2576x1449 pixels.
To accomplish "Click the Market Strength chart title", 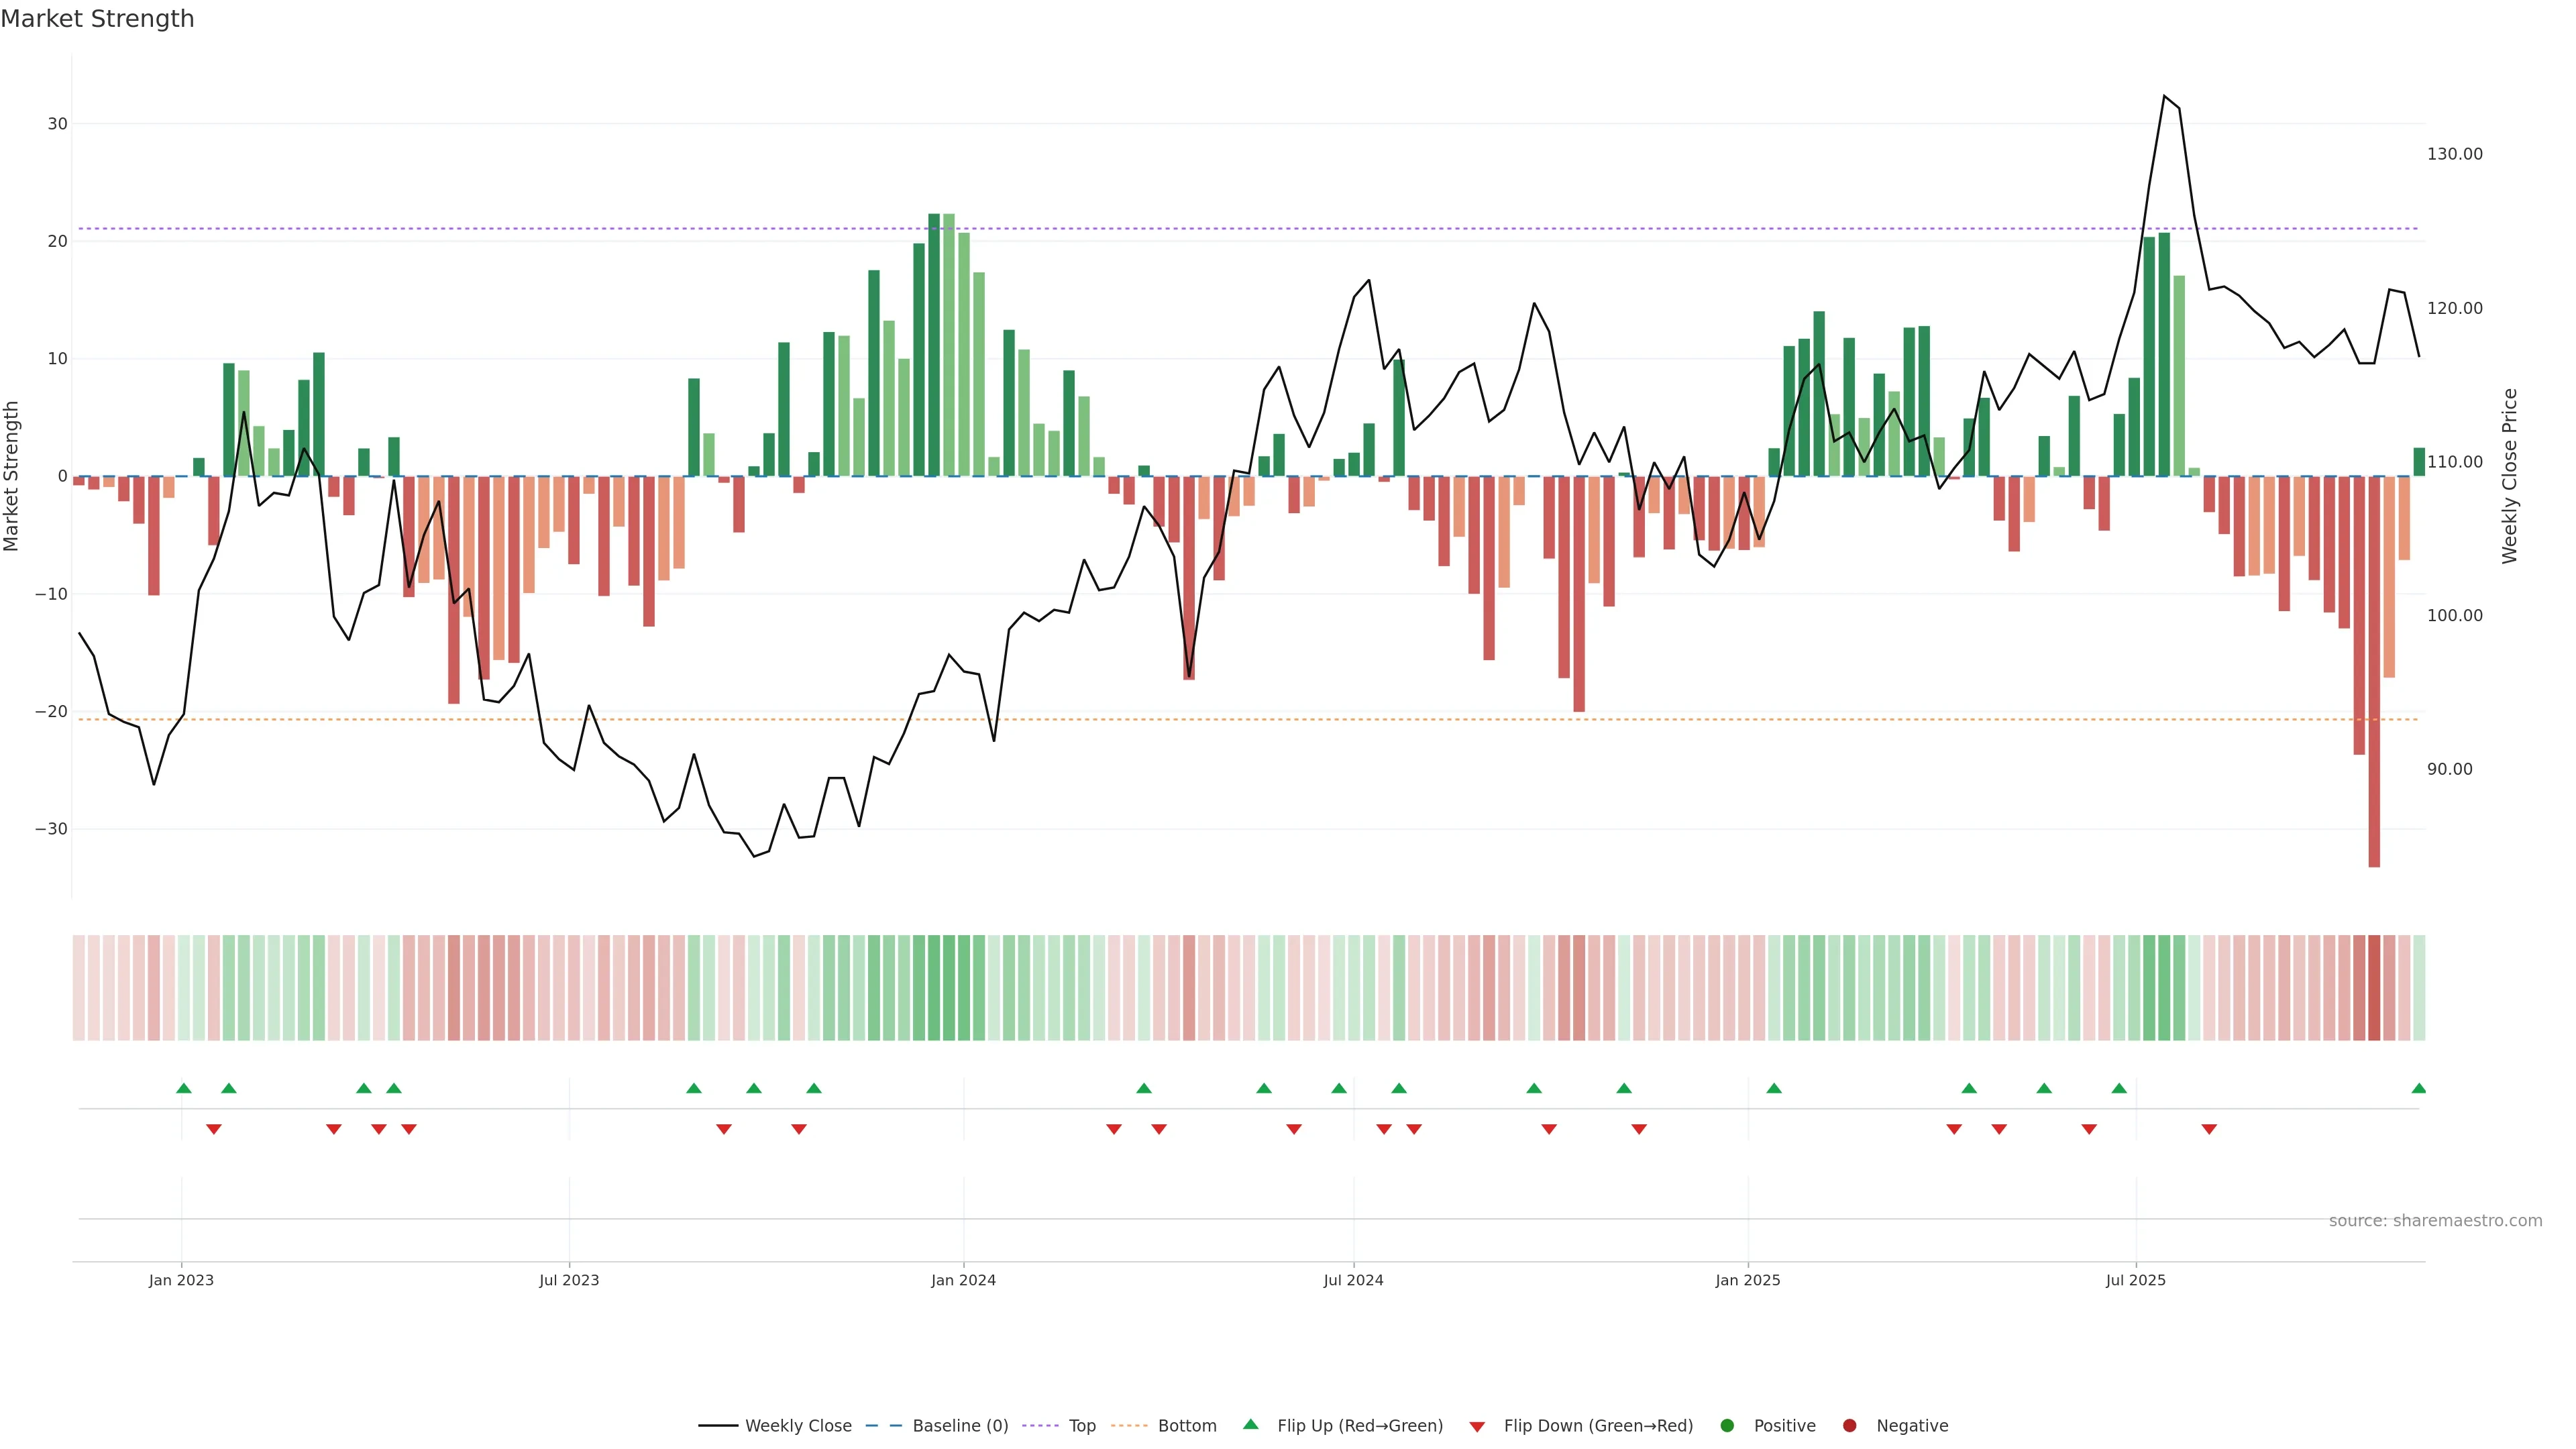I will pyautogui.click(x=97, y=19).
